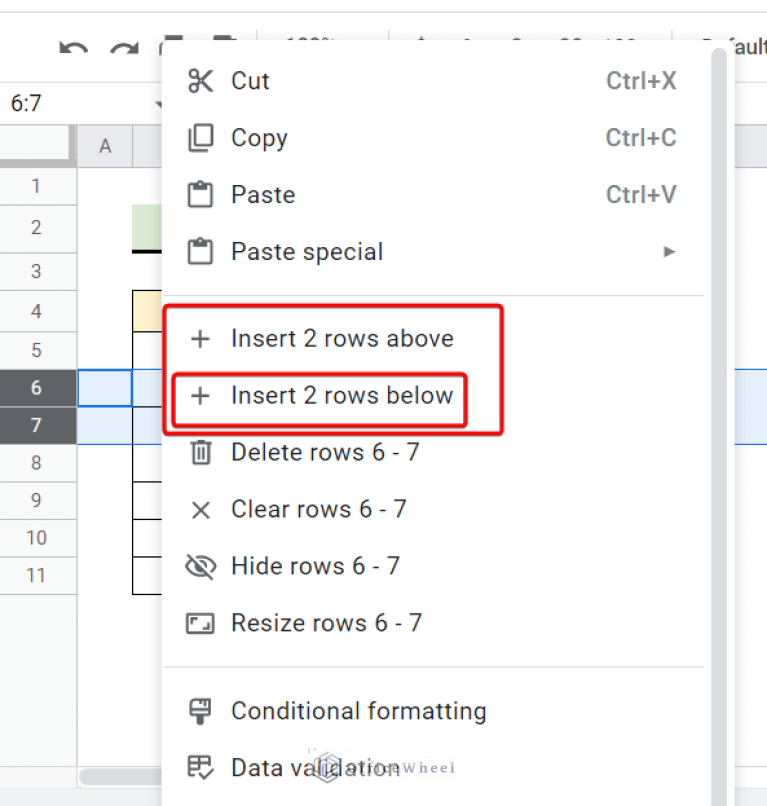
Task: Select Insert 2 rows above
Action: click(x=342, y=339)
